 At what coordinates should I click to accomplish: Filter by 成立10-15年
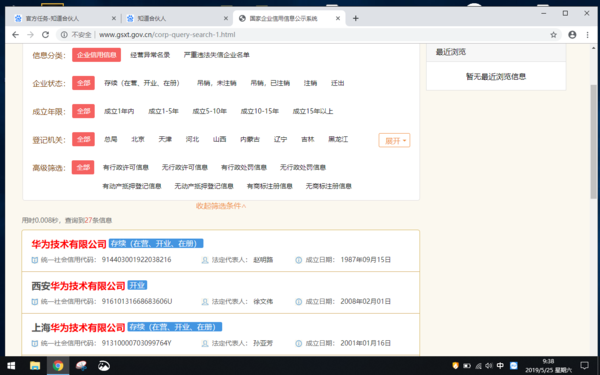(x=259, y=111)
